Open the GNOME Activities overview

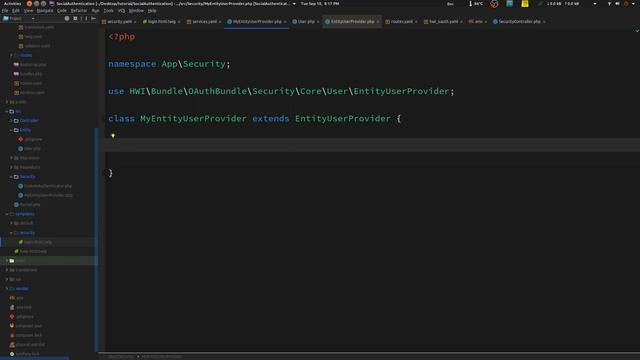(12, 4)
